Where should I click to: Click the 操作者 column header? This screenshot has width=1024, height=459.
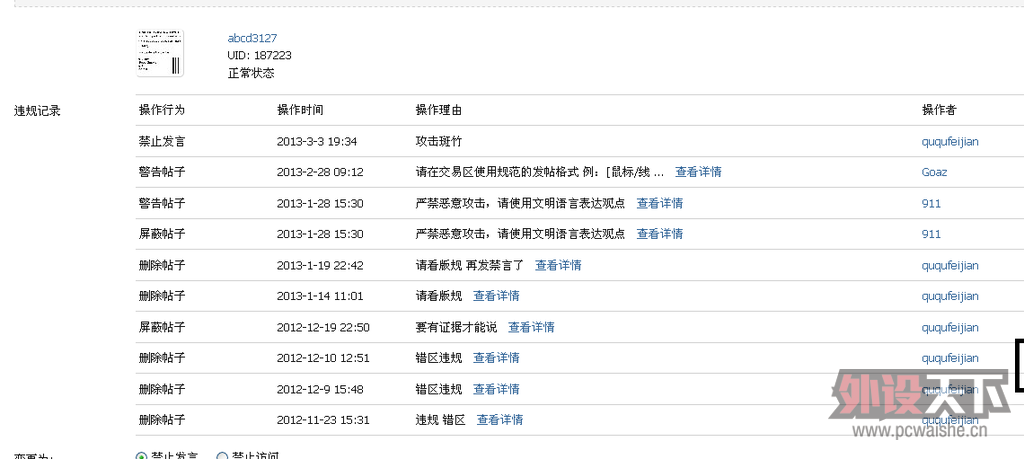939,110
